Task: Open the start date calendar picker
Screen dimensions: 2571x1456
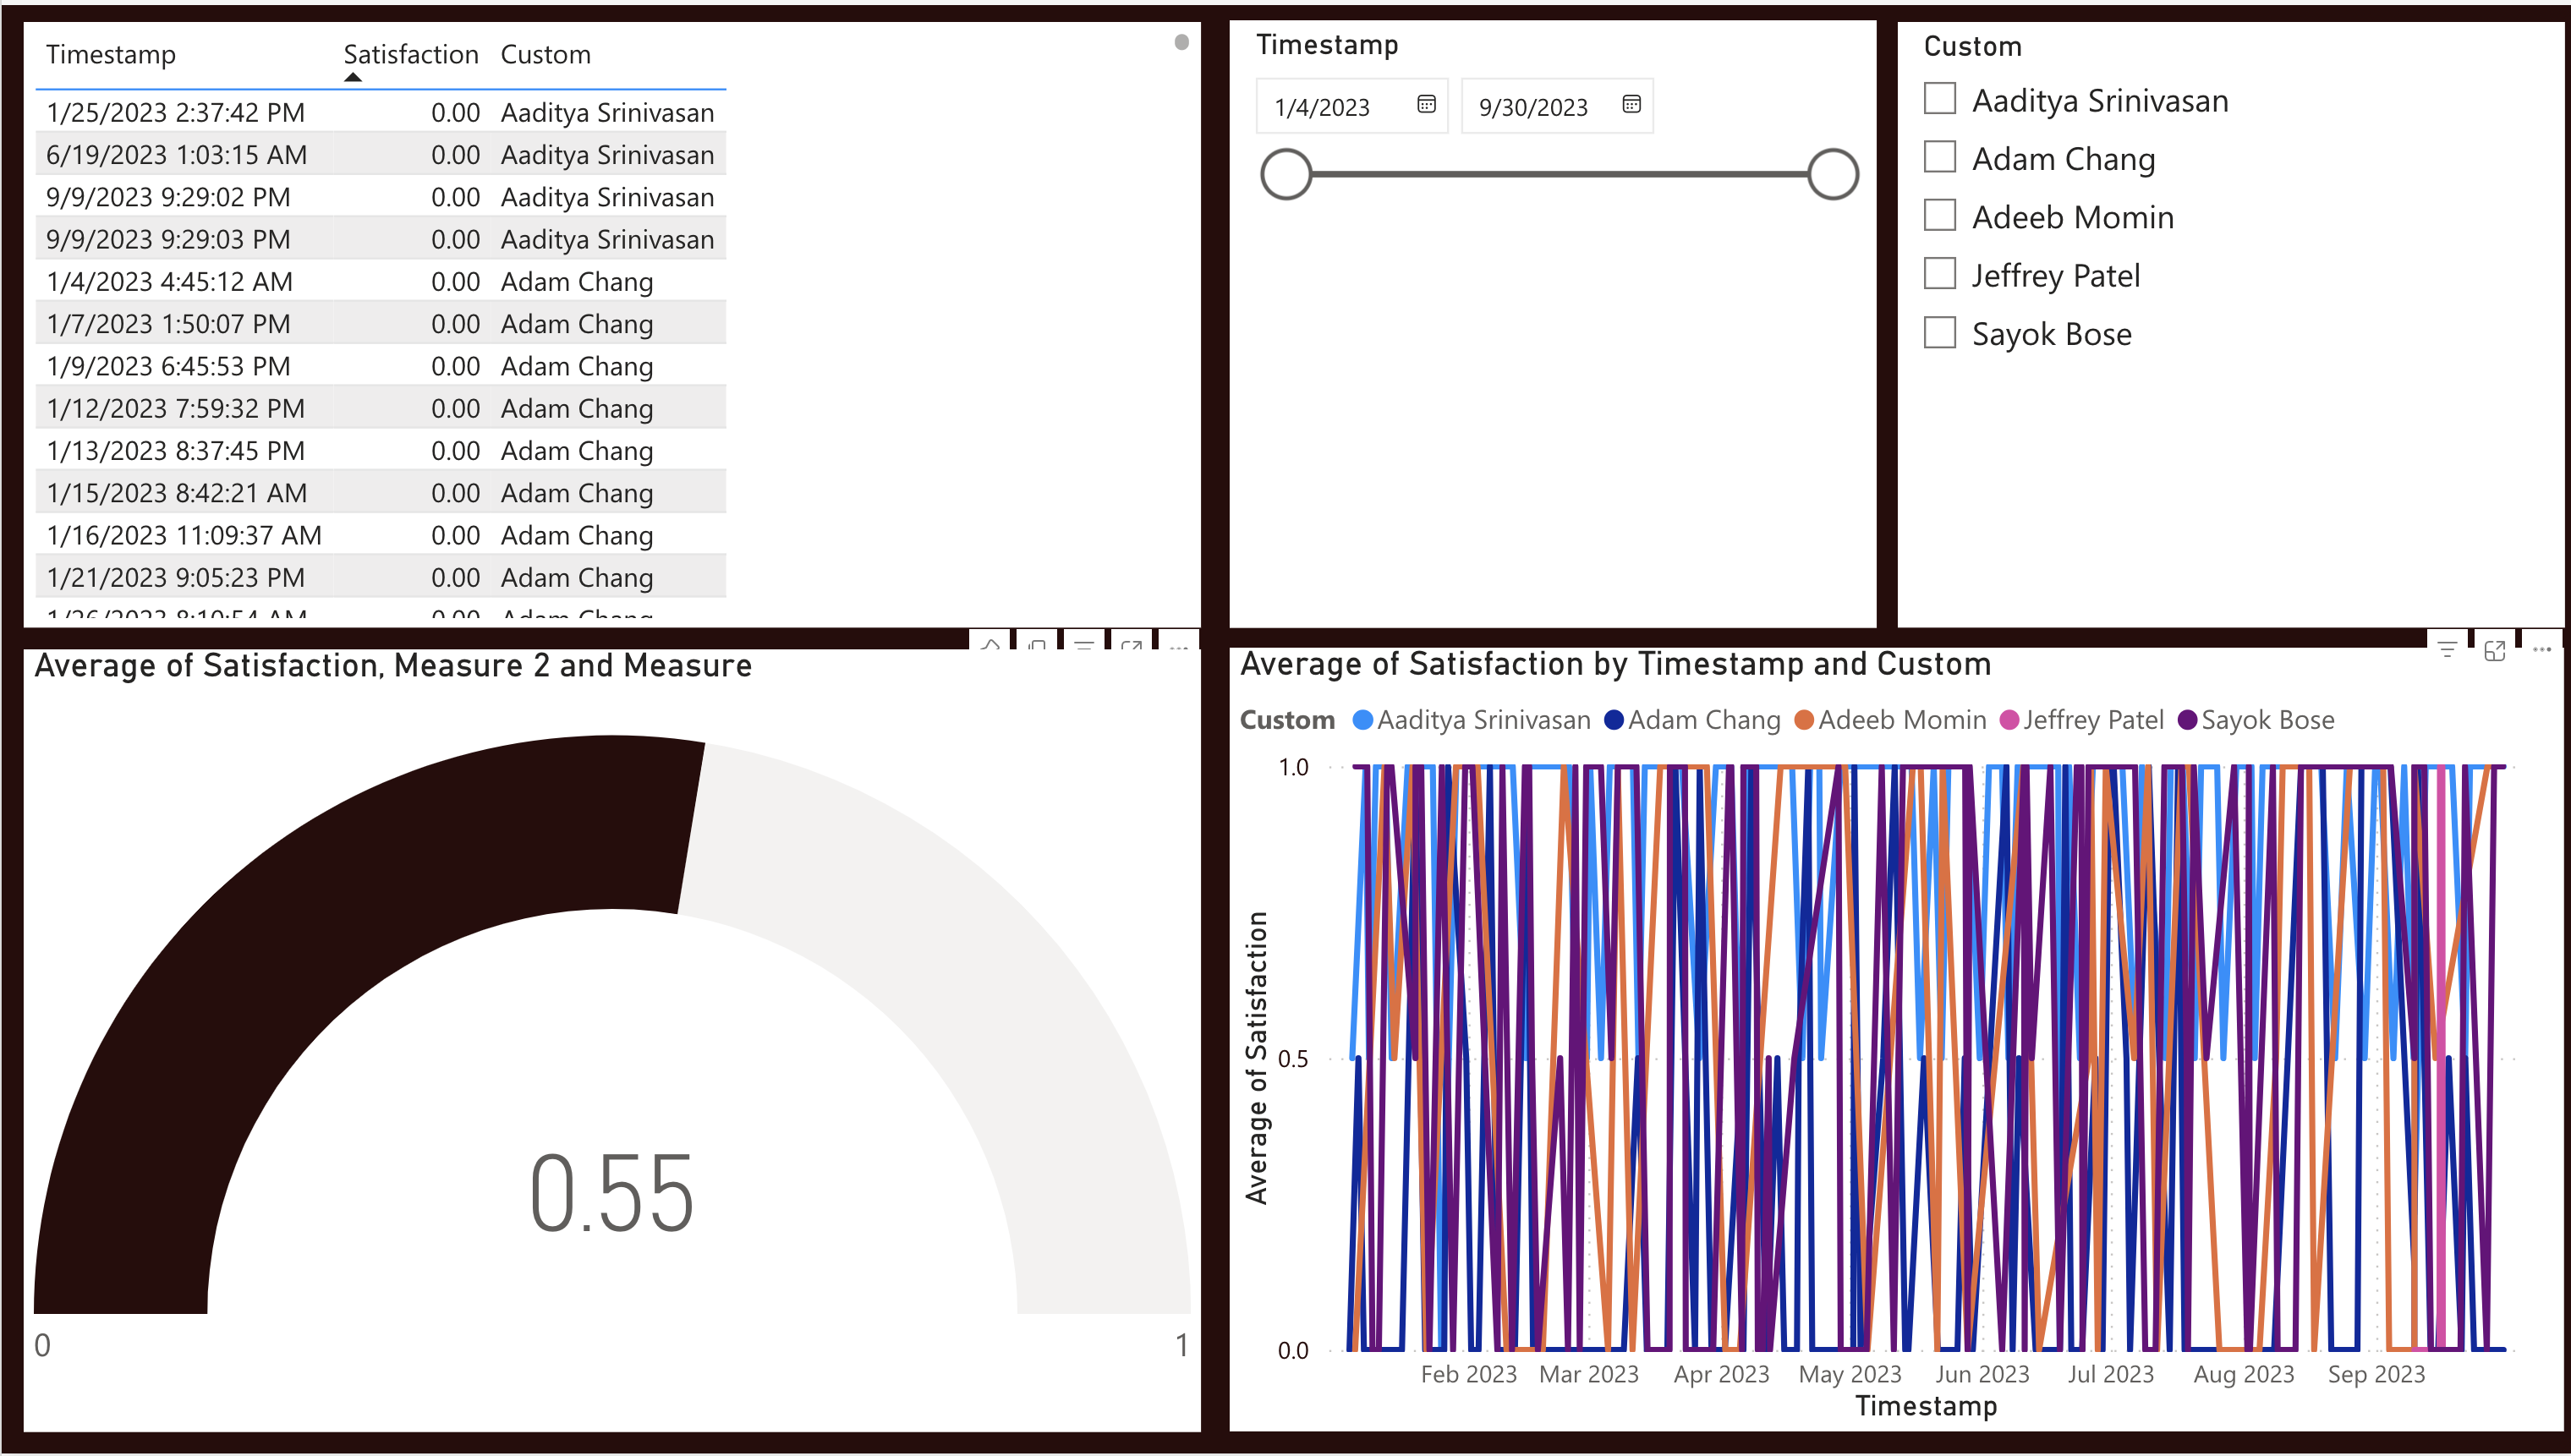Action: (x=1426, y=104)
